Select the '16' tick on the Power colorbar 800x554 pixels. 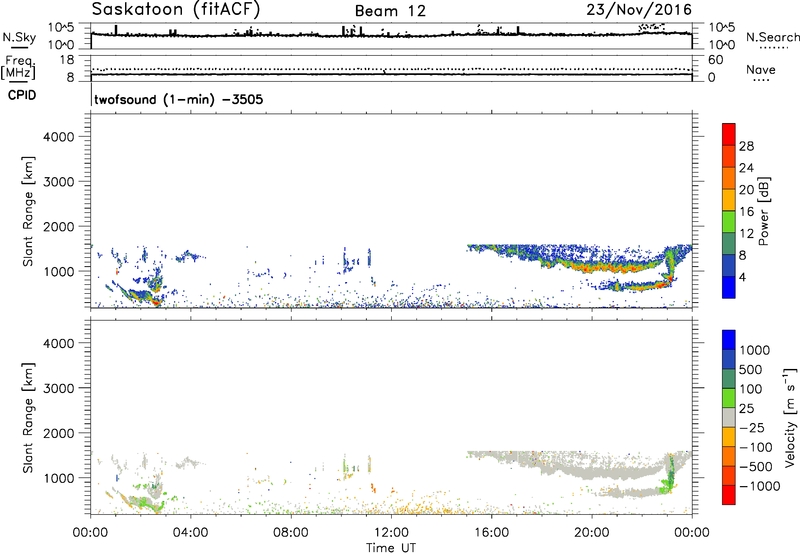[x=746, y=212]
